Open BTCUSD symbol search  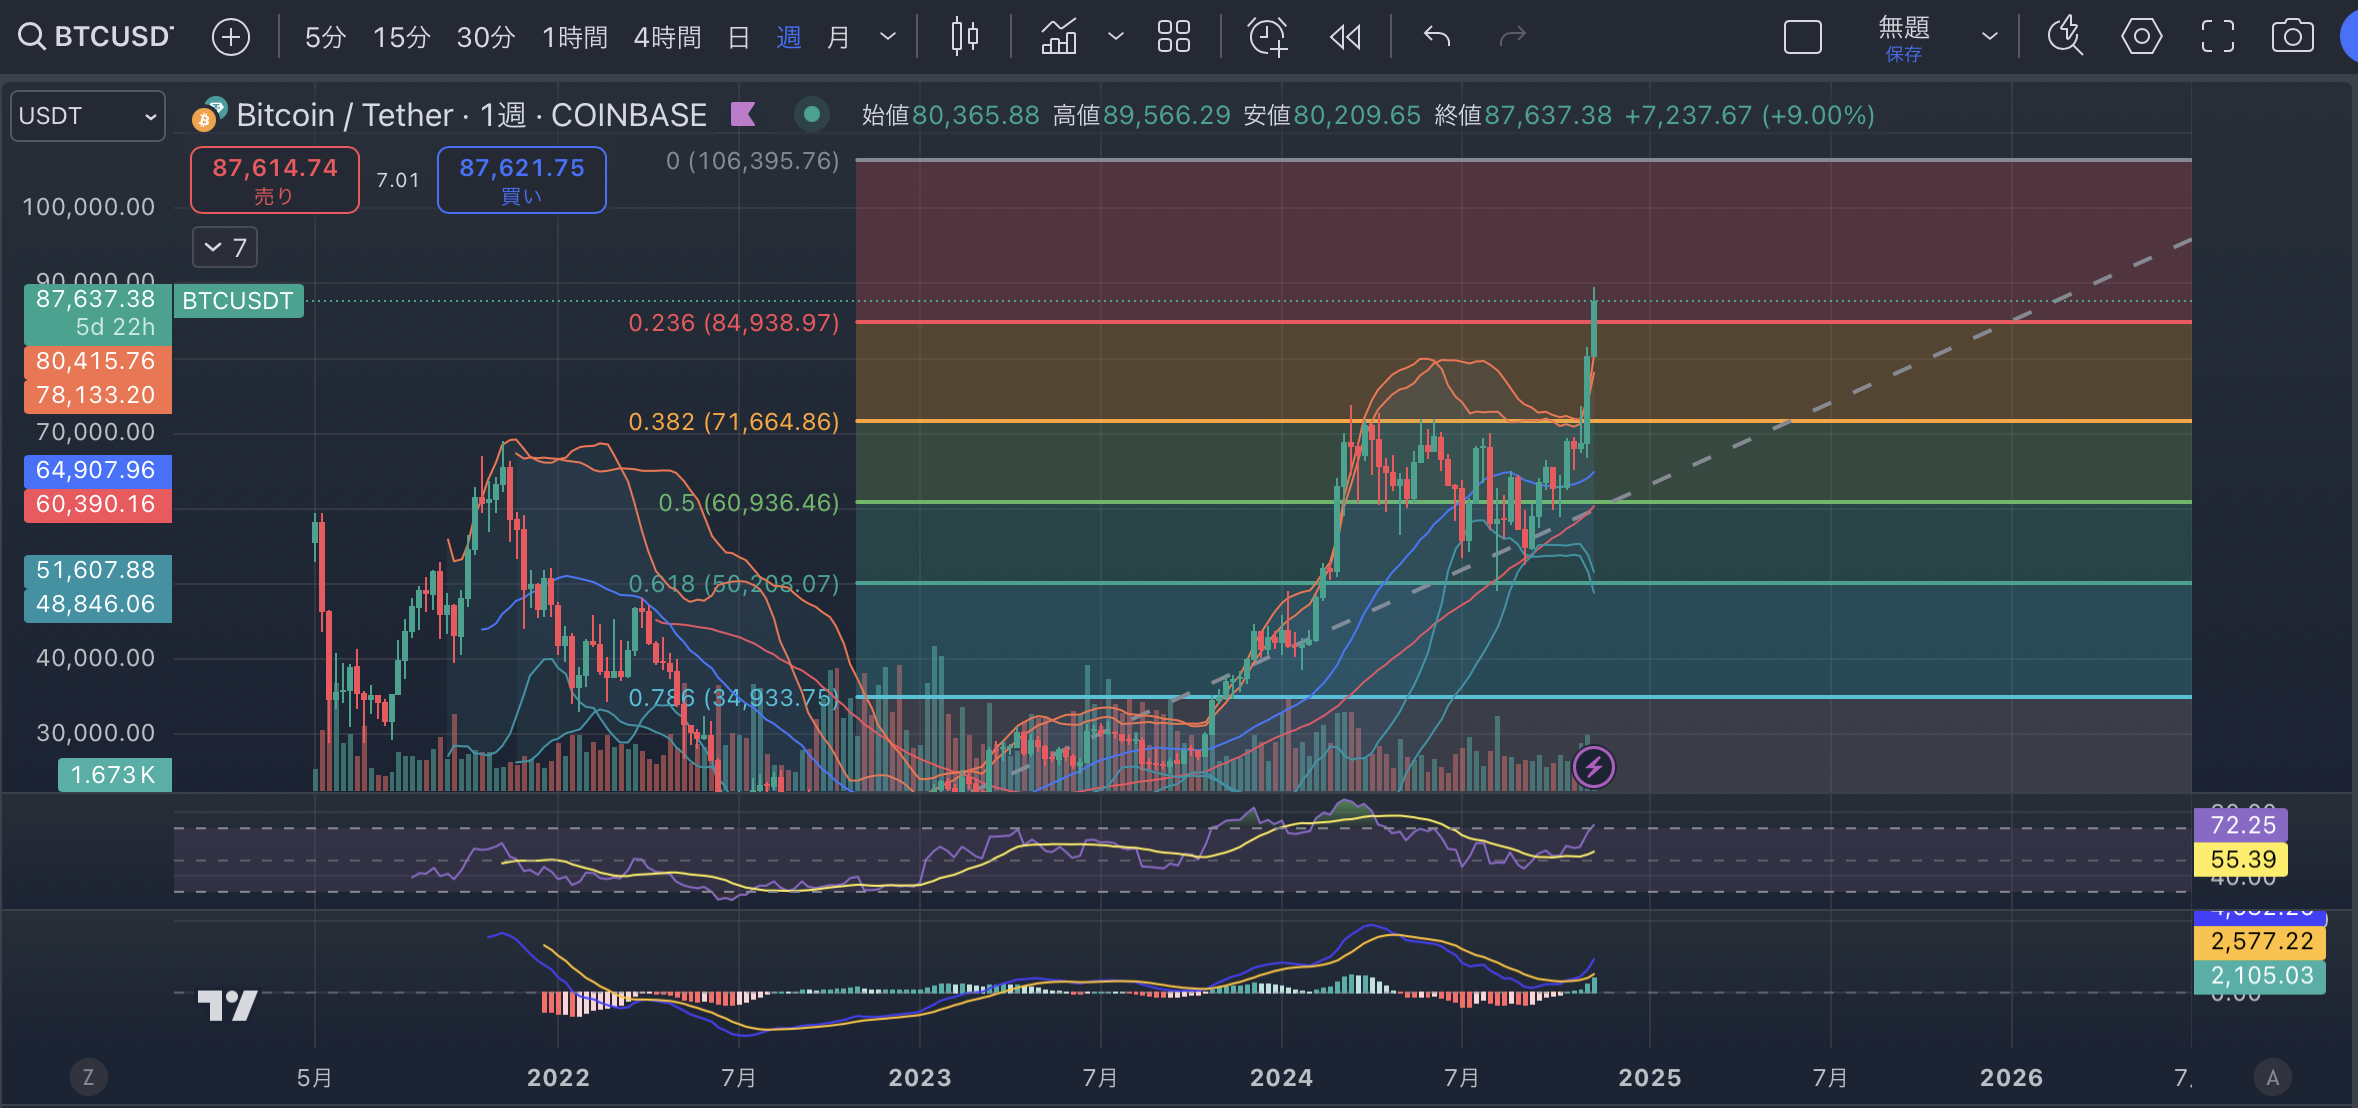95,37
